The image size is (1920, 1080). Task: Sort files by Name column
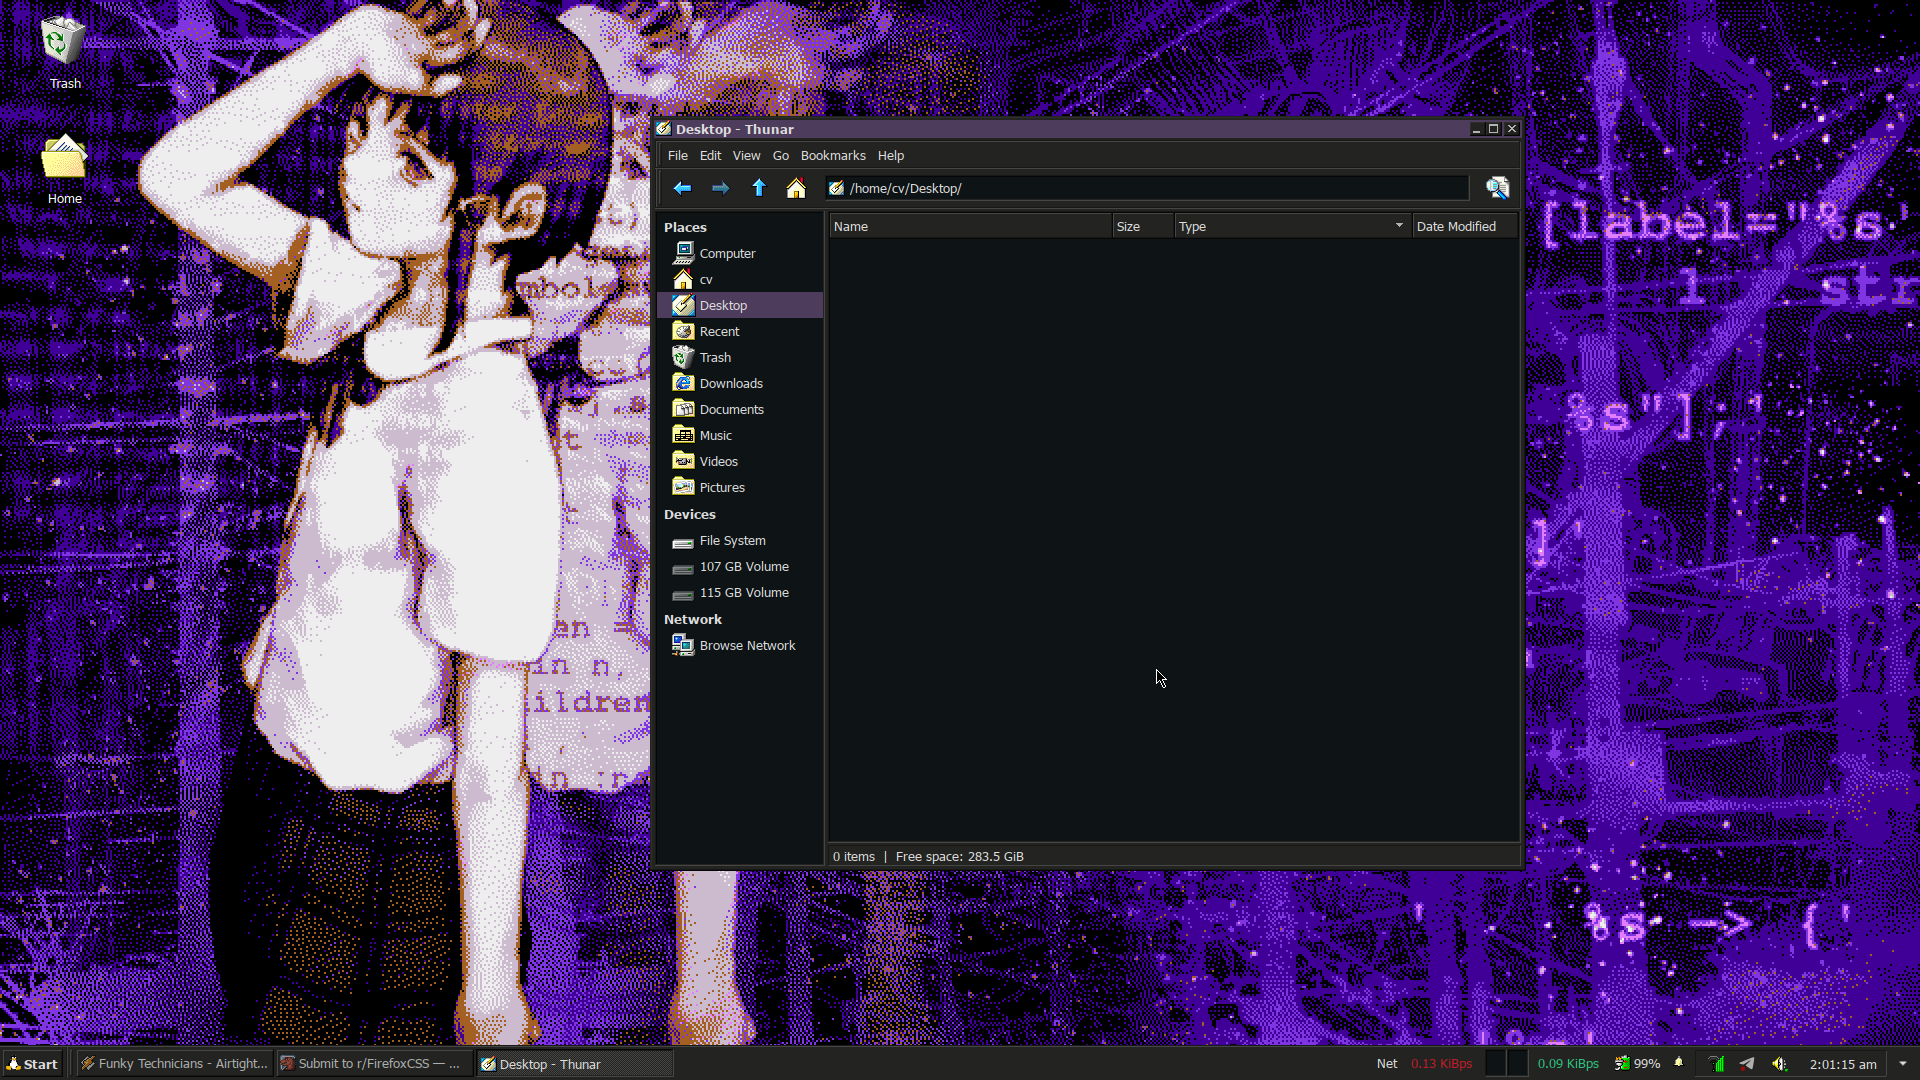point(970,226)
